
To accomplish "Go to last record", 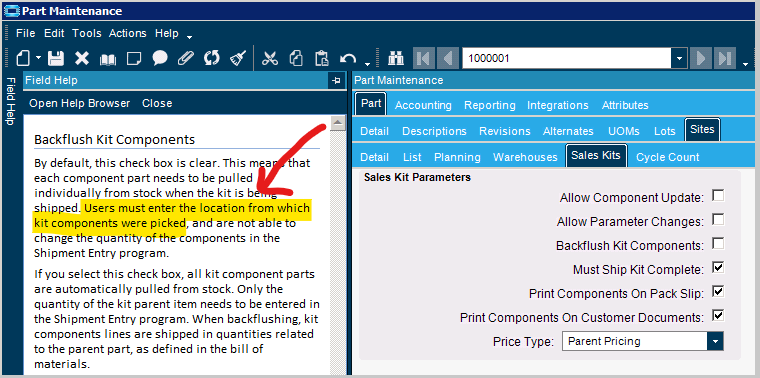I will [x=725, y=59].
